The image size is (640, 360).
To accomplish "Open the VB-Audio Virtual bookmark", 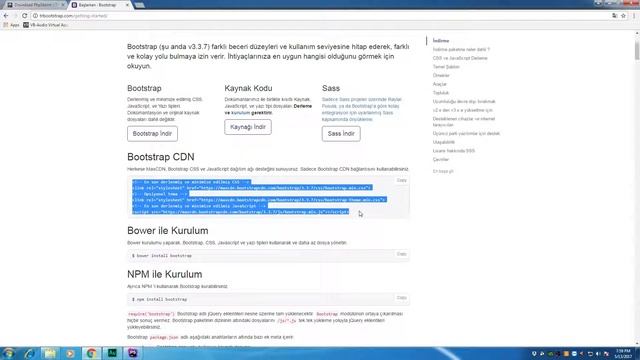I will (46, 25).
